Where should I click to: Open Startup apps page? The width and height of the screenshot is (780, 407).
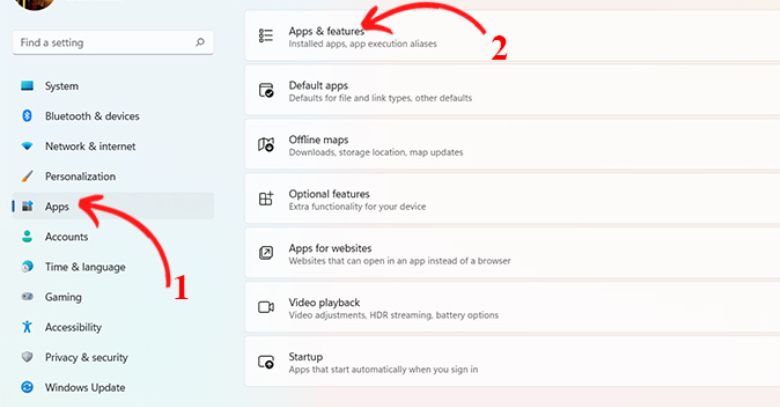click(x=512, y=362)
